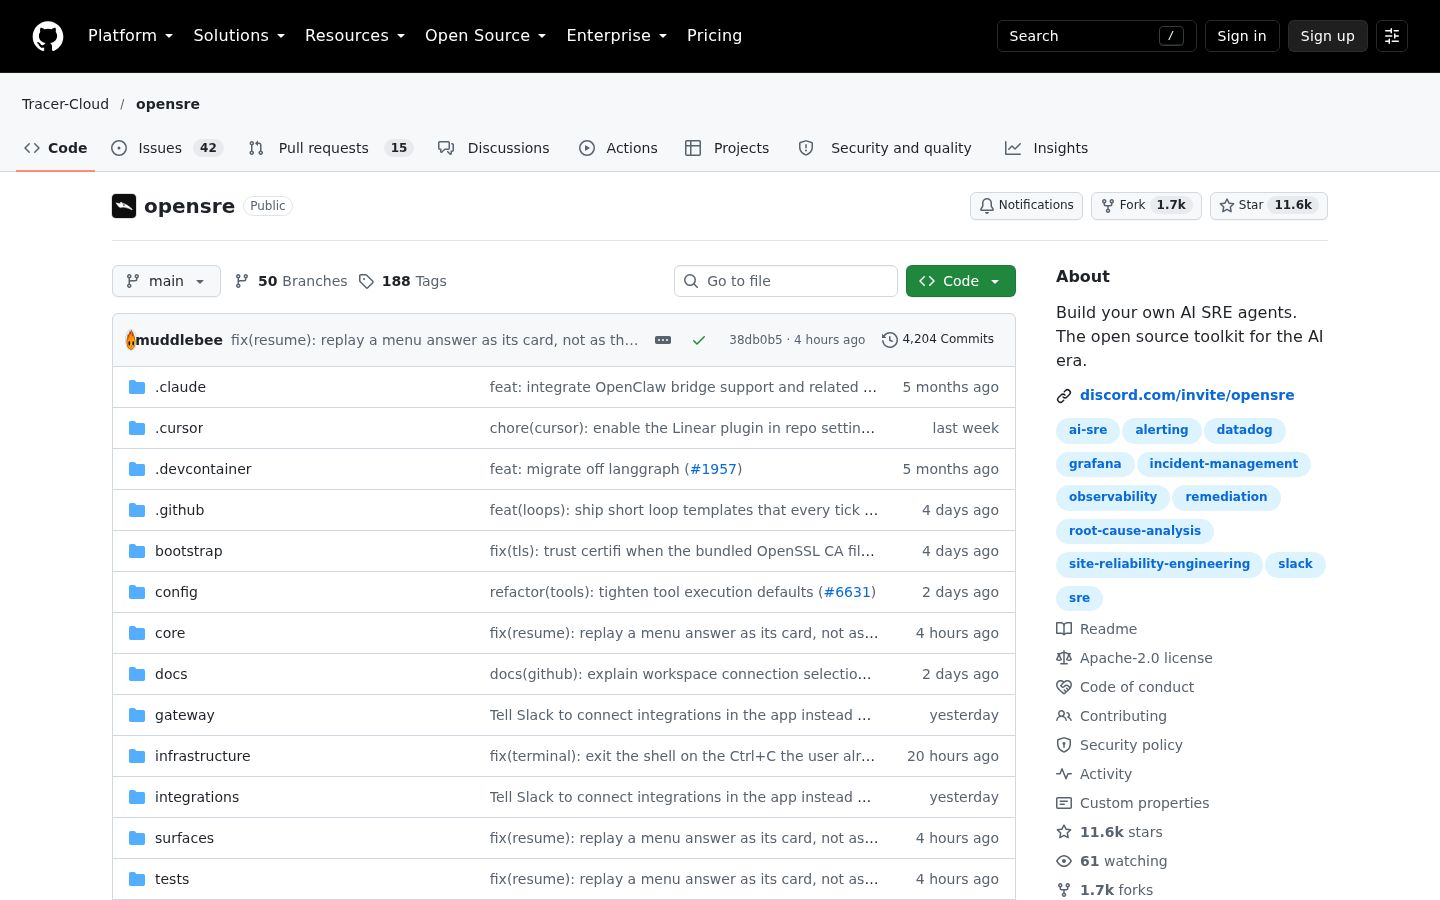Viewport: 1440px width, 900px height.
Task: Click the gateway folder icon
Action: pos(137,715)
